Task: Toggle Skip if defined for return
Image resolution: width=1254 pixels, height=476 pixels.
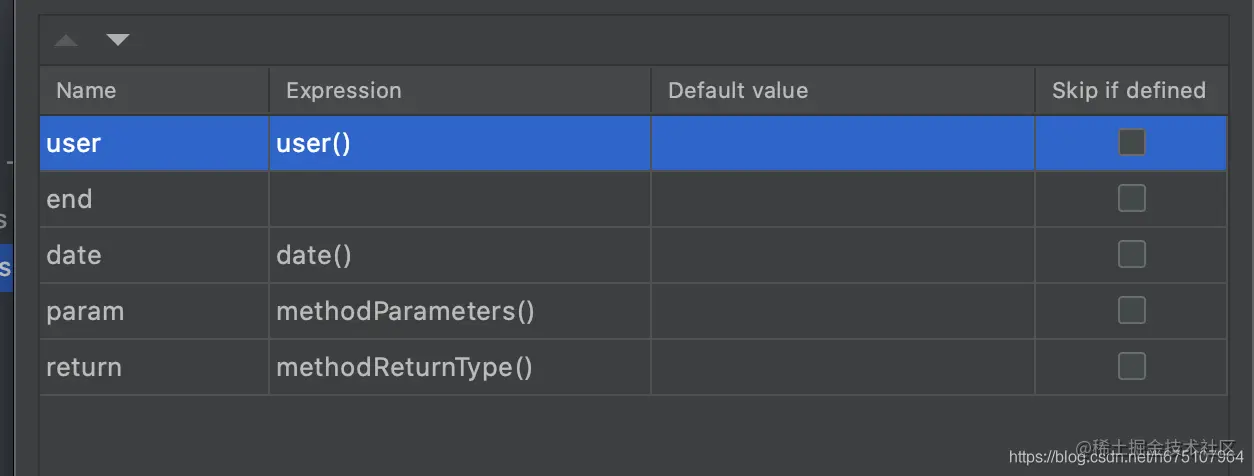Action: 1131,367
